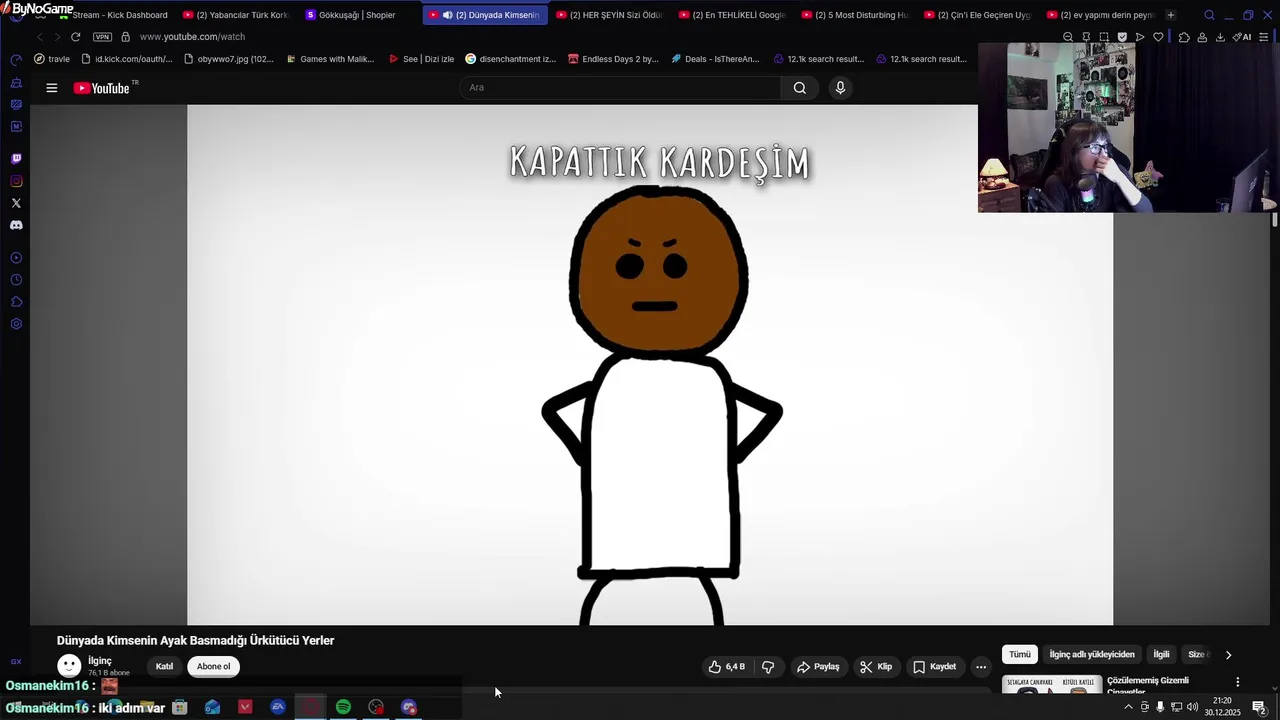The height and width of the screenshot is (720, 1280).
Task: Open the AI assistant button
Action: pyautogui.click(x=1242, y=37)
